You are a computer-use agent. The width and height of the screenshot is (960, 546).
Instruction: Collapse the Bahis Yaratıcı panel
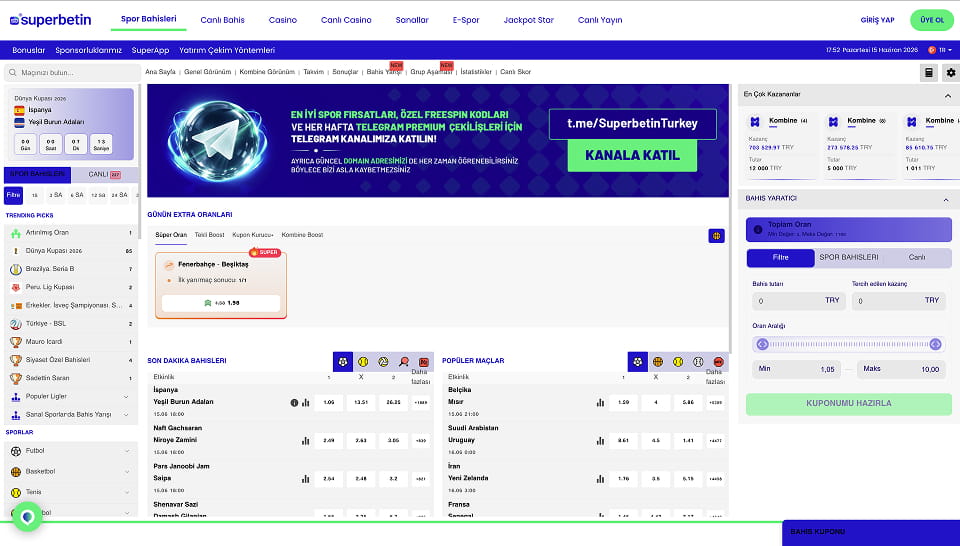(946, 200)
